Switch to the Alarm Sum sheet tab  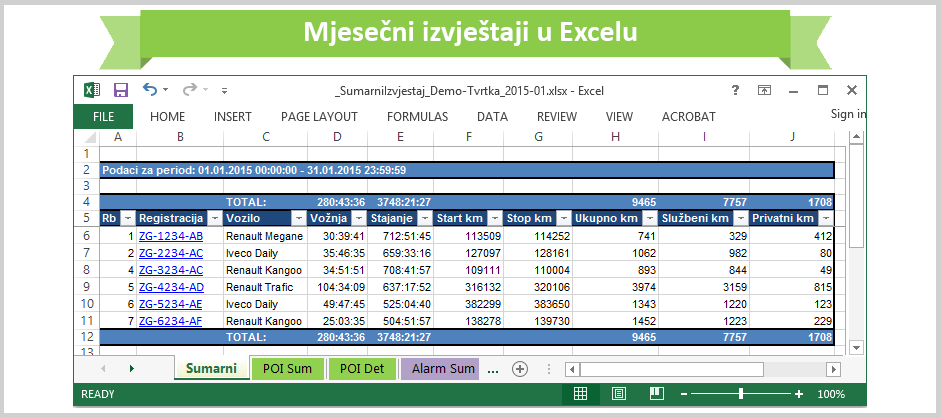coord(440,368)
